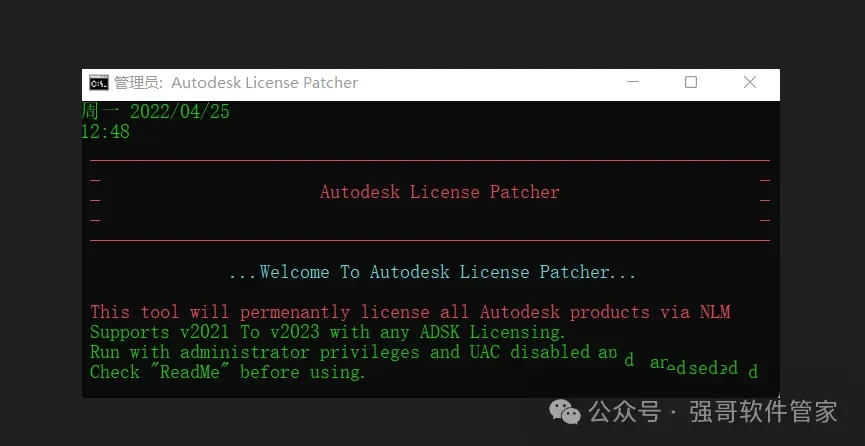This screenshot has height=446, width=865.
Task: Click the red heading "Autodesk License Patcher"
Action: click(440, 192)
